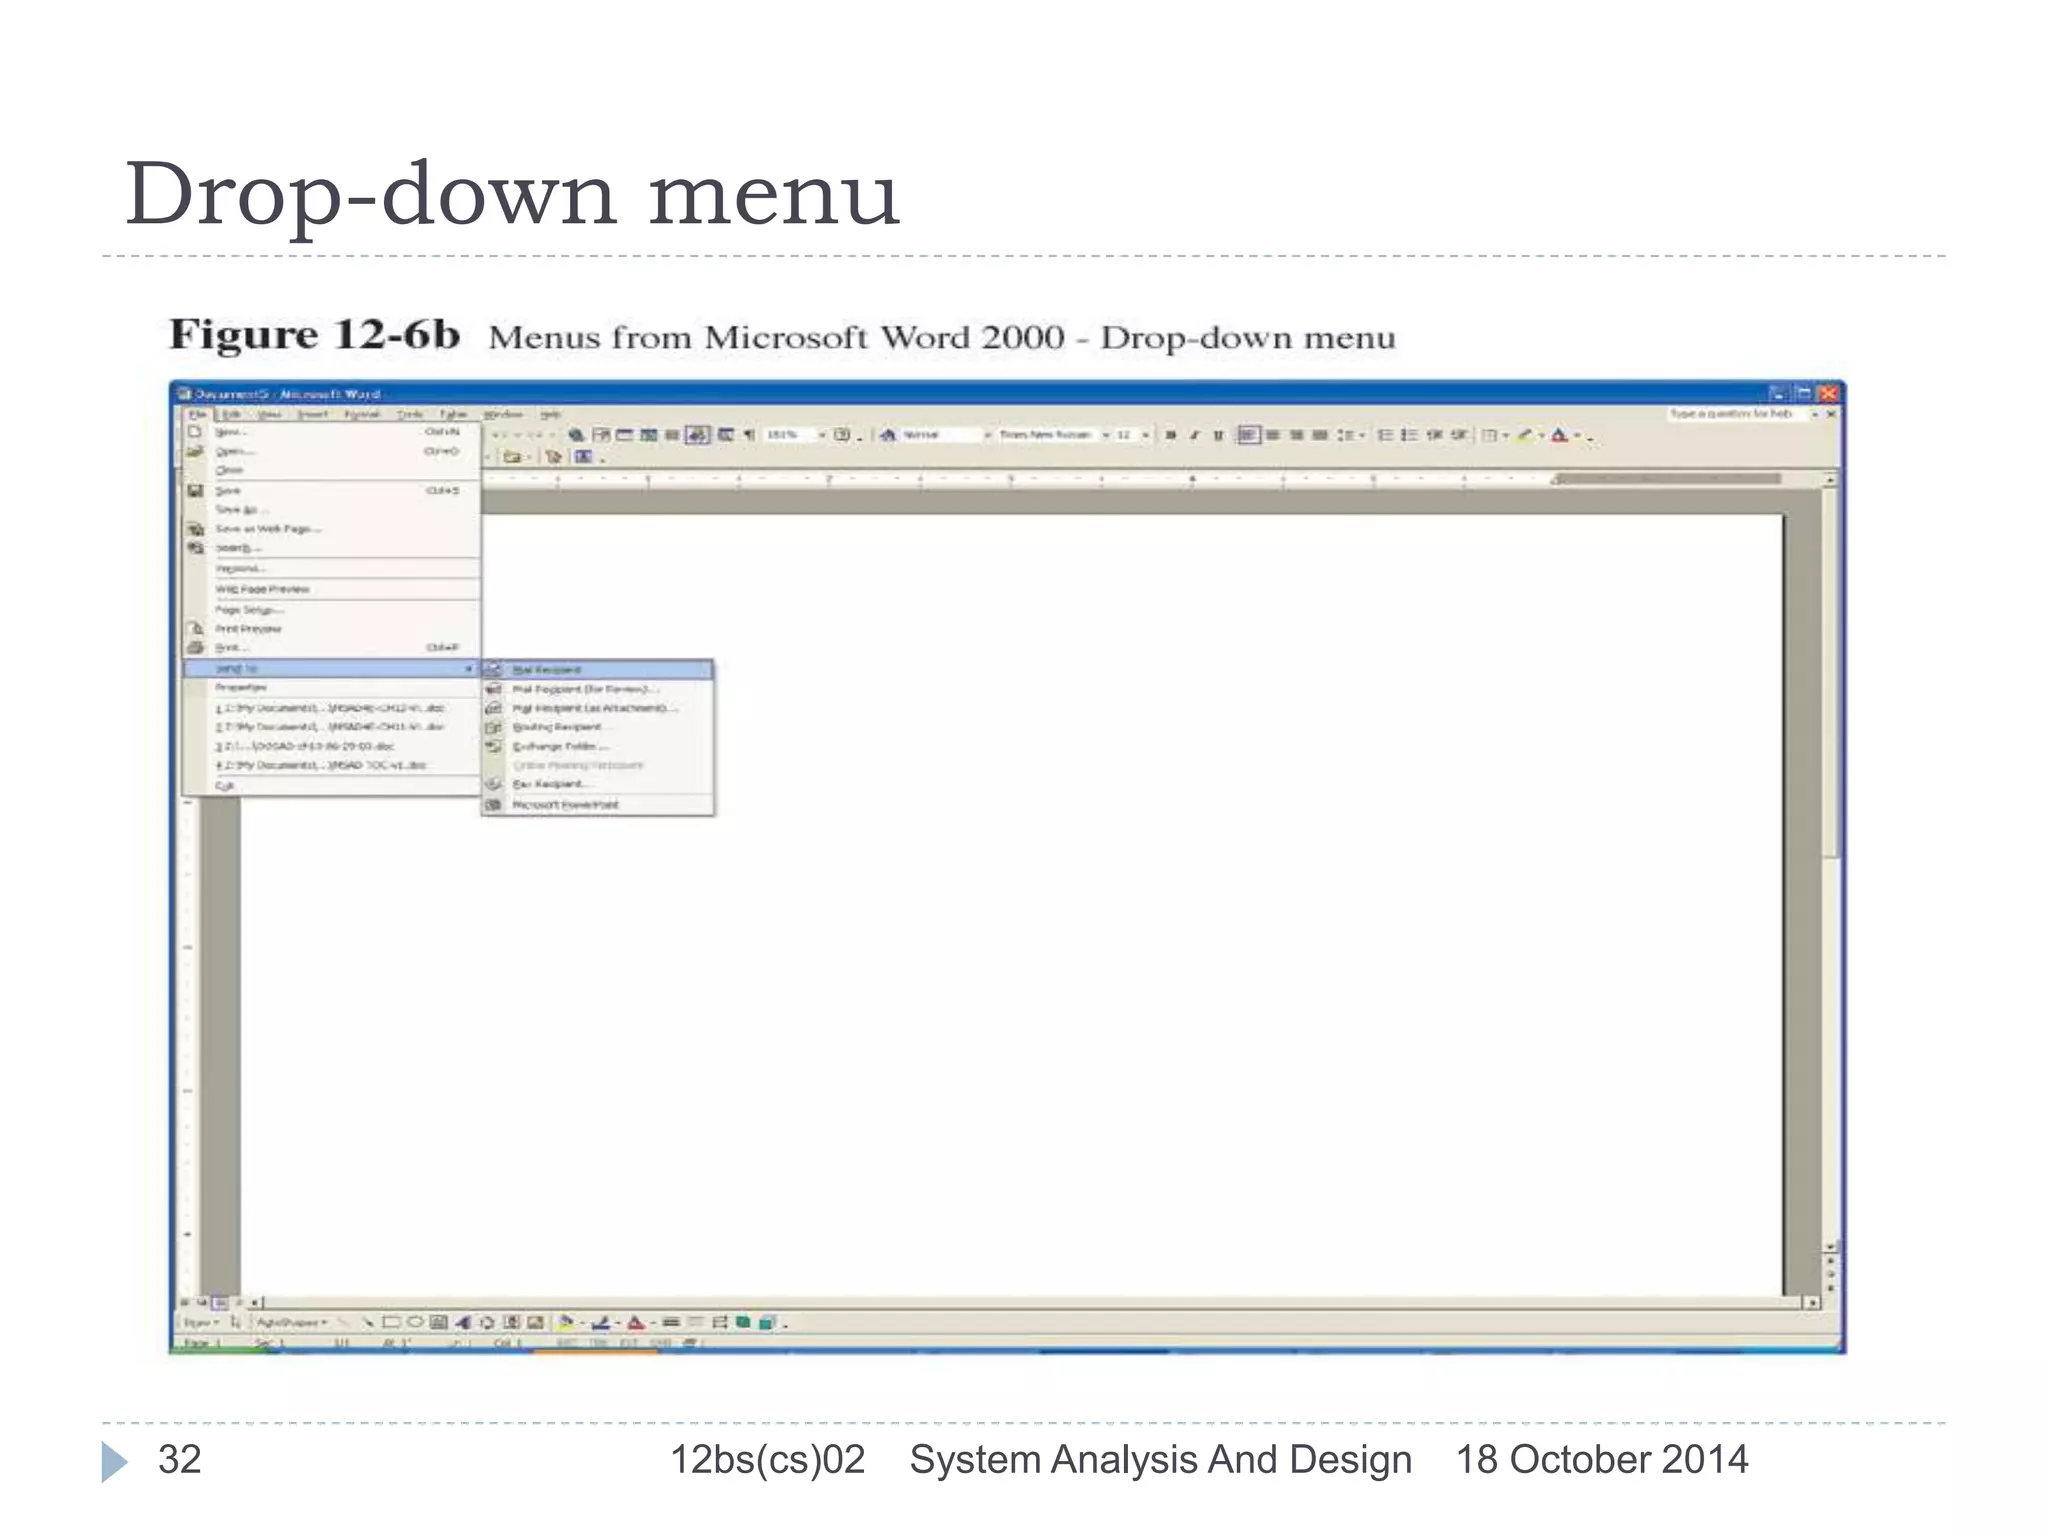Click the Save disk icon in File menu

tap(196, 491)
